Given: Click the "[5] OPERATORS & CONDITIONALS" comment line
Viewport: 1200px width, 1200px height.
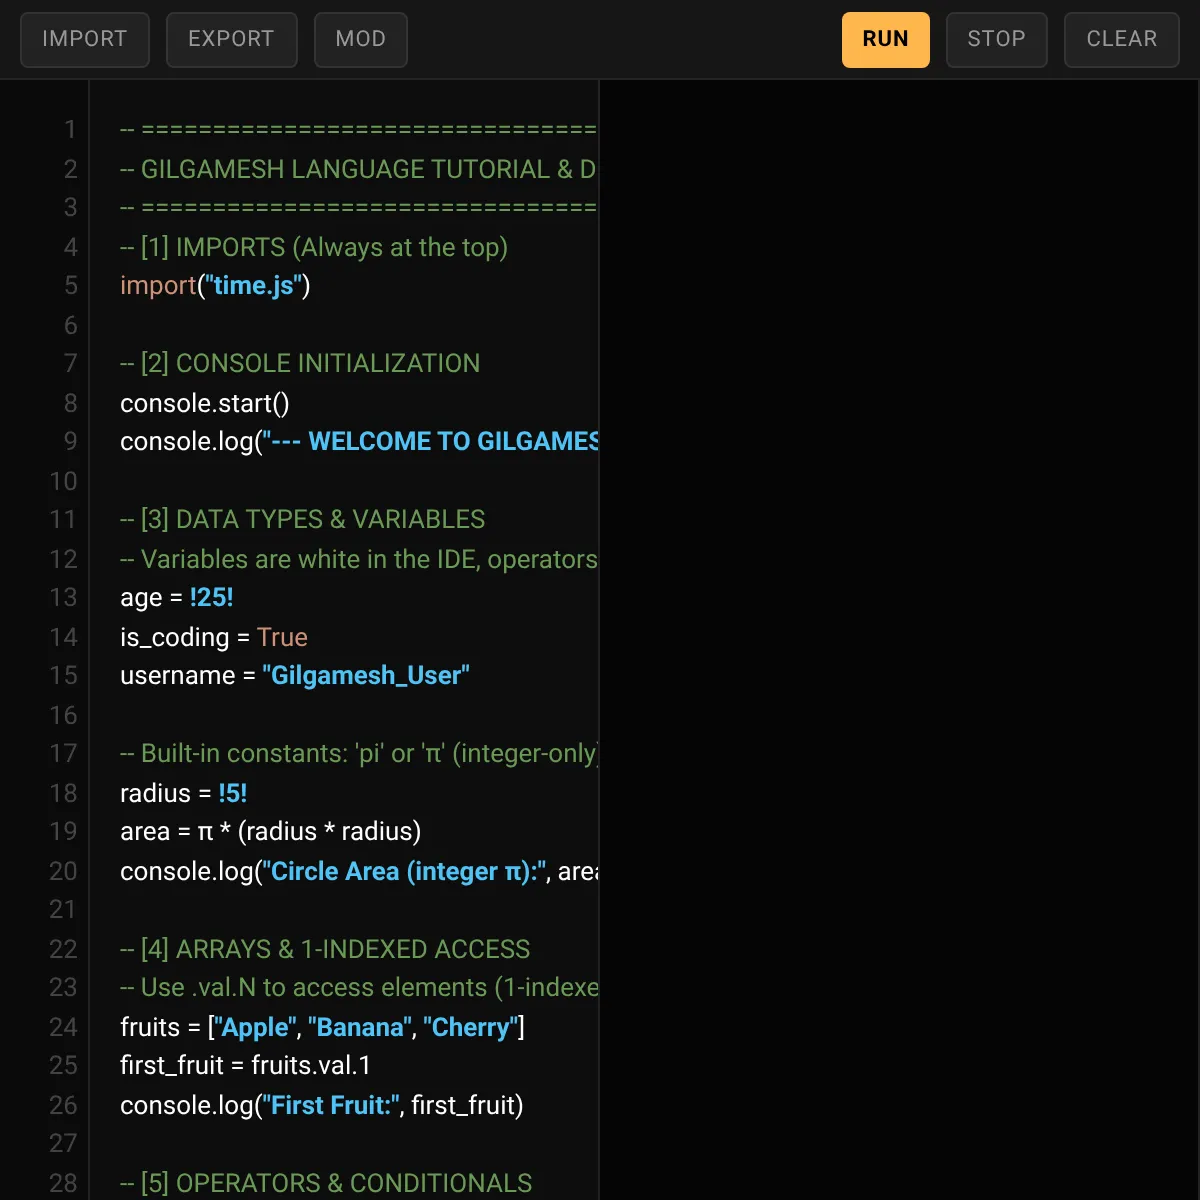Looking at the screenshot, I should point(326,1183).
